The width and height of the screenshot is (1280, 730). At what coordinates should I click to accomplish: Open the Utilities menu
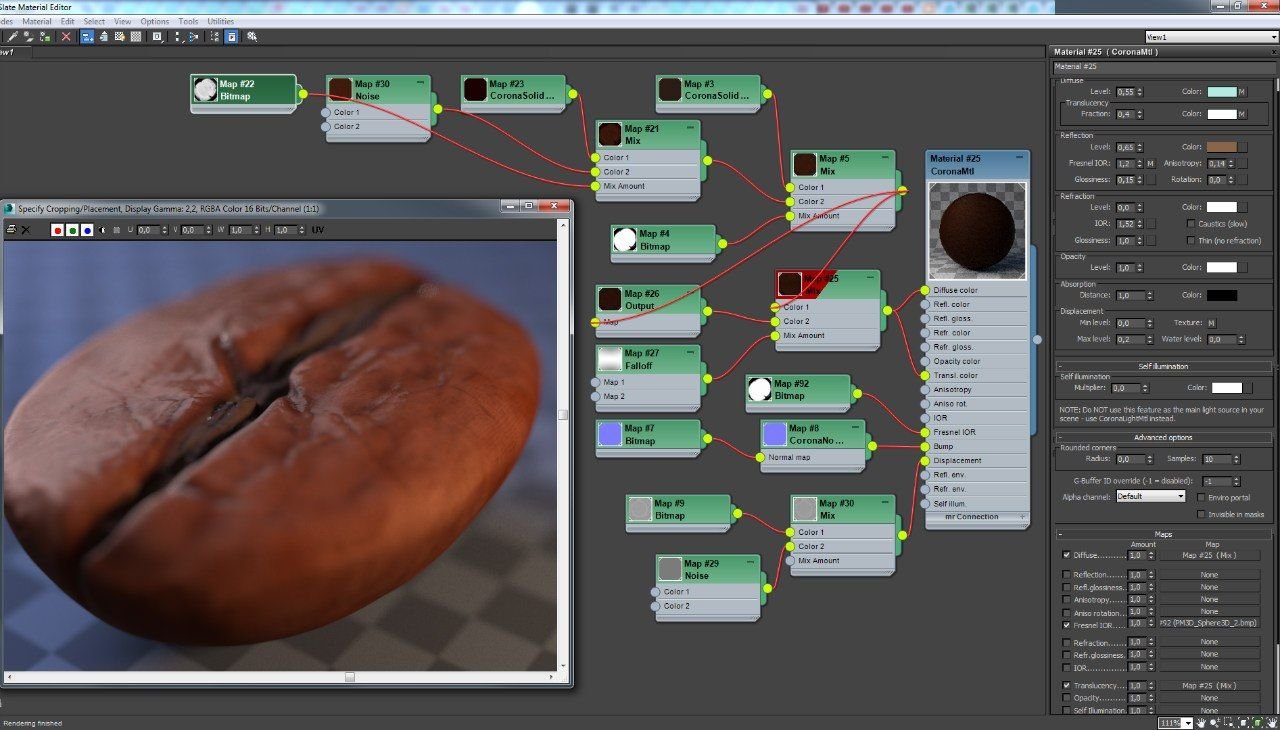tap(220, 21)
